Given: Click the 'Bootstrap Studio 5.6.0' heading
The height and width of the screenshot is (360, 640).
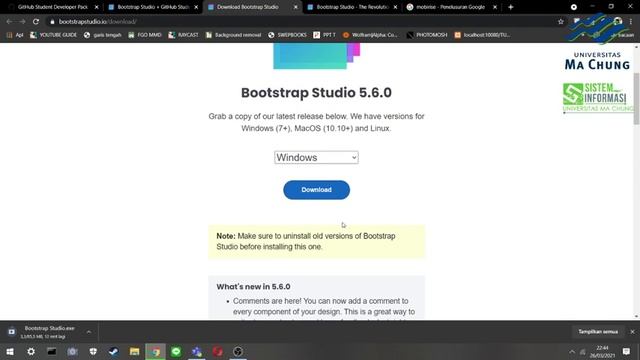Looking at the screenshot, I should click(316, 93).
